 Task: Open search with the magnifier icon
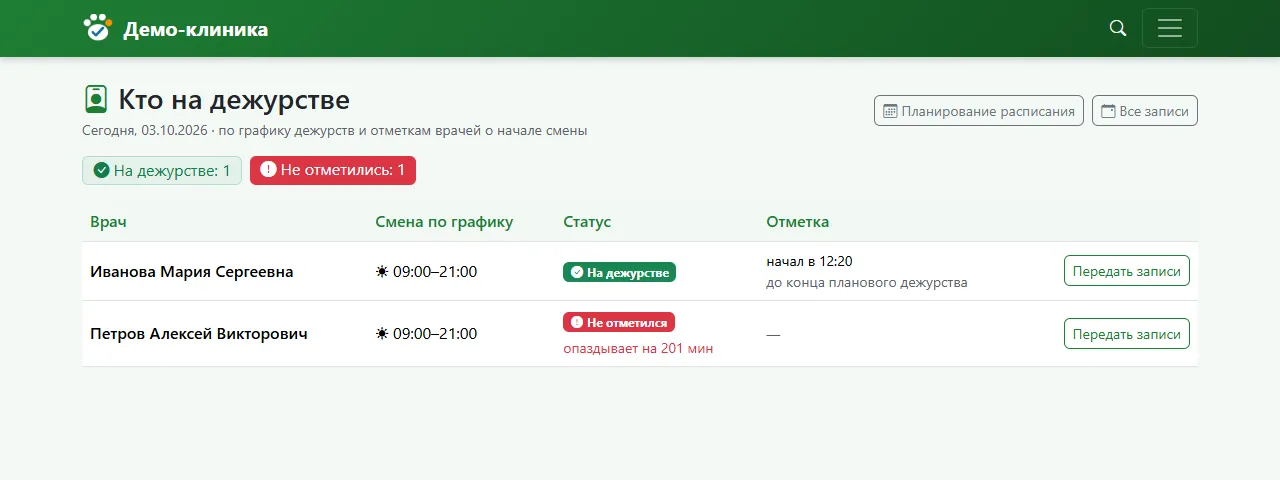1118,28
